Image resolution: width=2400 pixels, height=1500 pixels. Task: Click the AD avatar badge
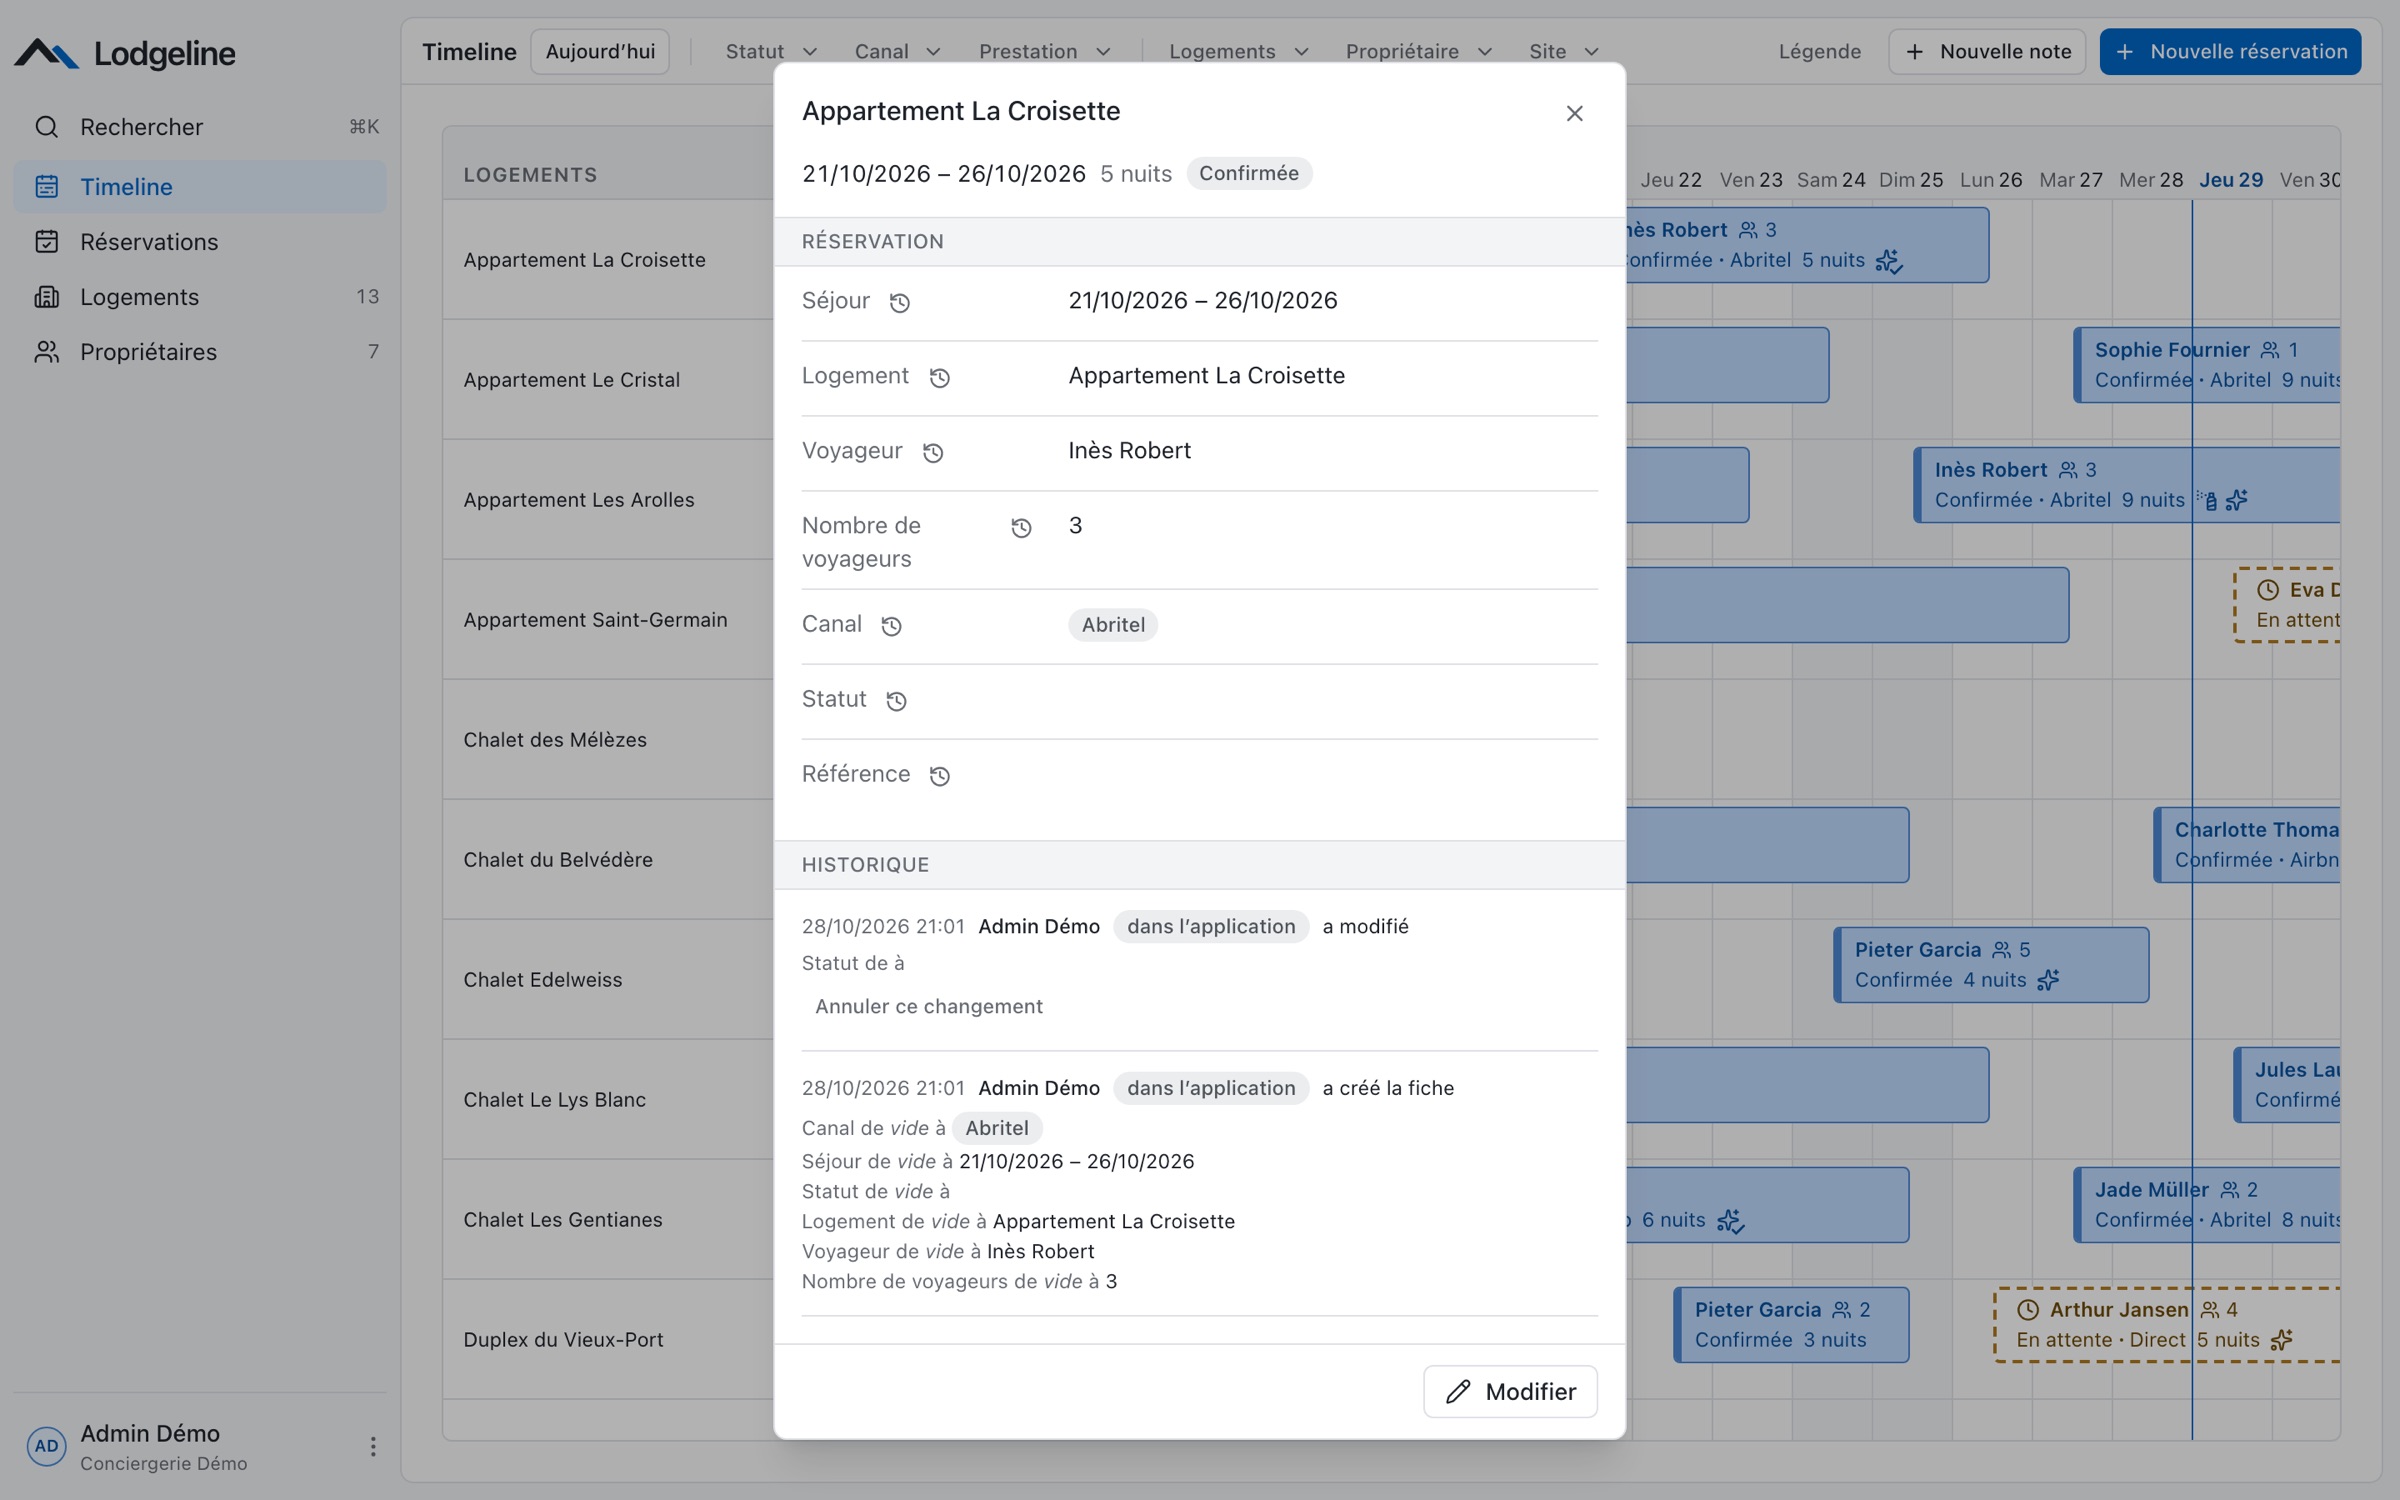click(46, 1446)
